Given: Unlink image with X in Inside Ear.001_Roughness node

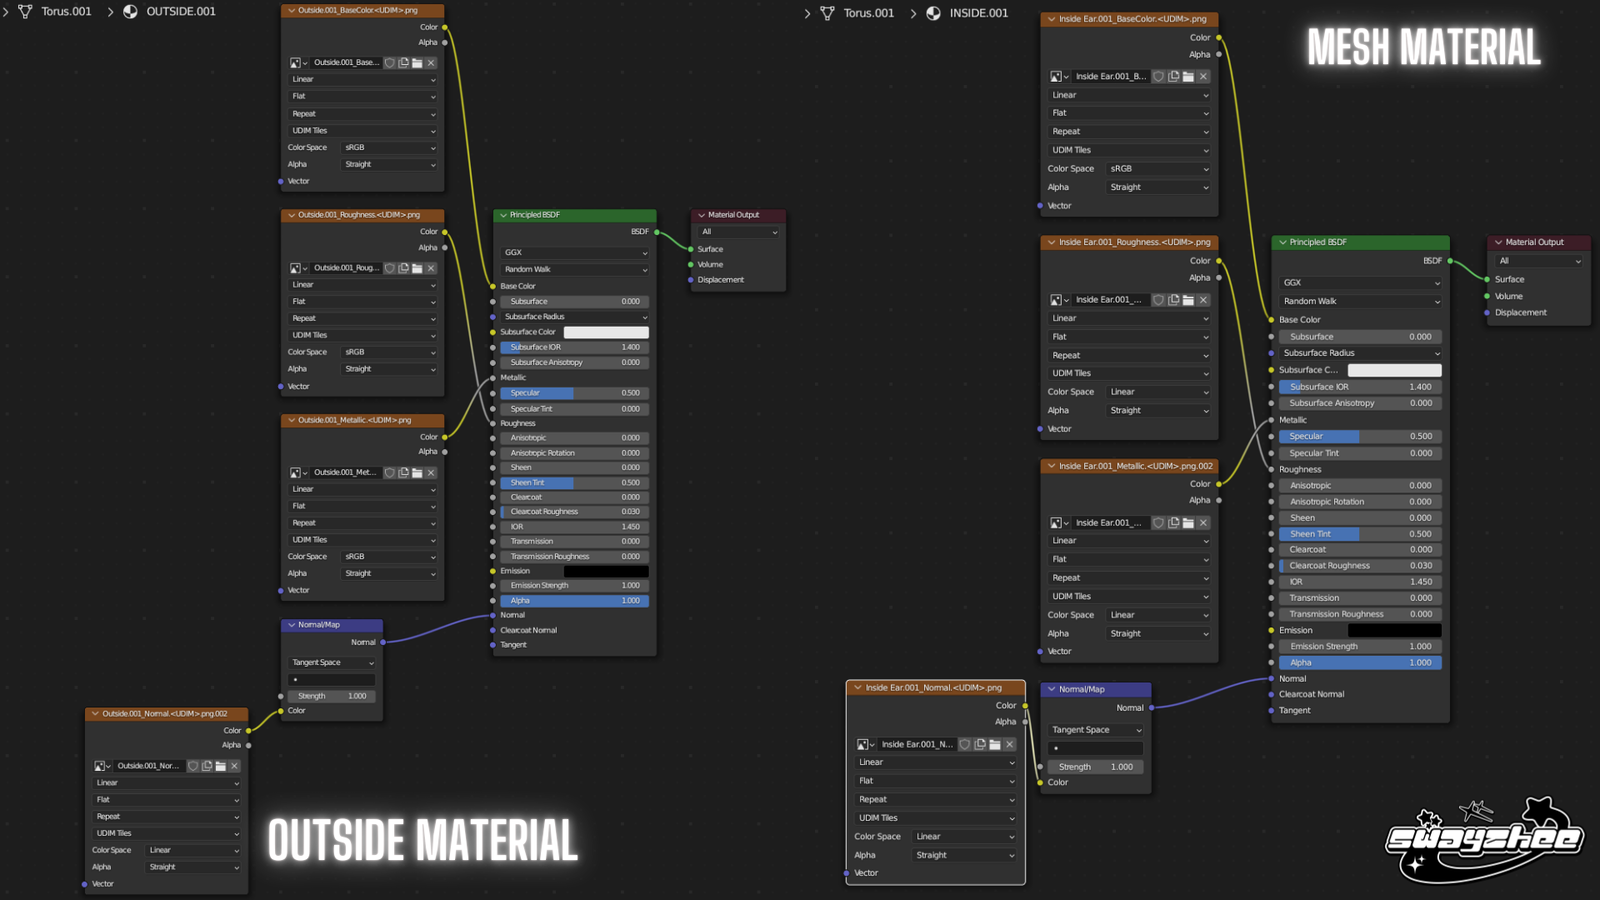Looking at the screenshot, I should (x=1203, y=300).
